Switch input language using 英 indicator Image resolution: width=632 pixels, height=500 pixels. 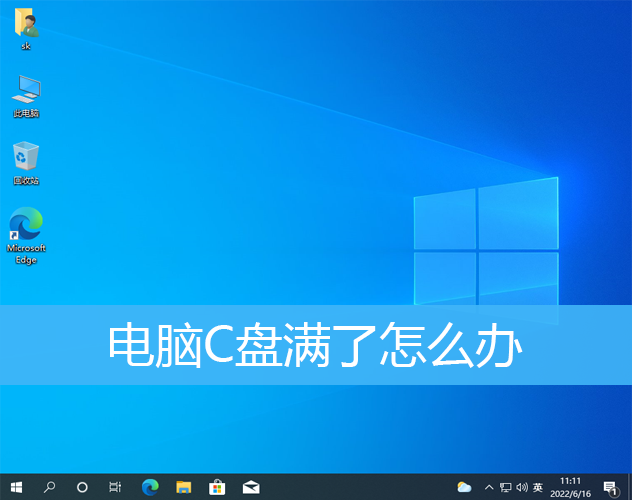tap(538, 487)
